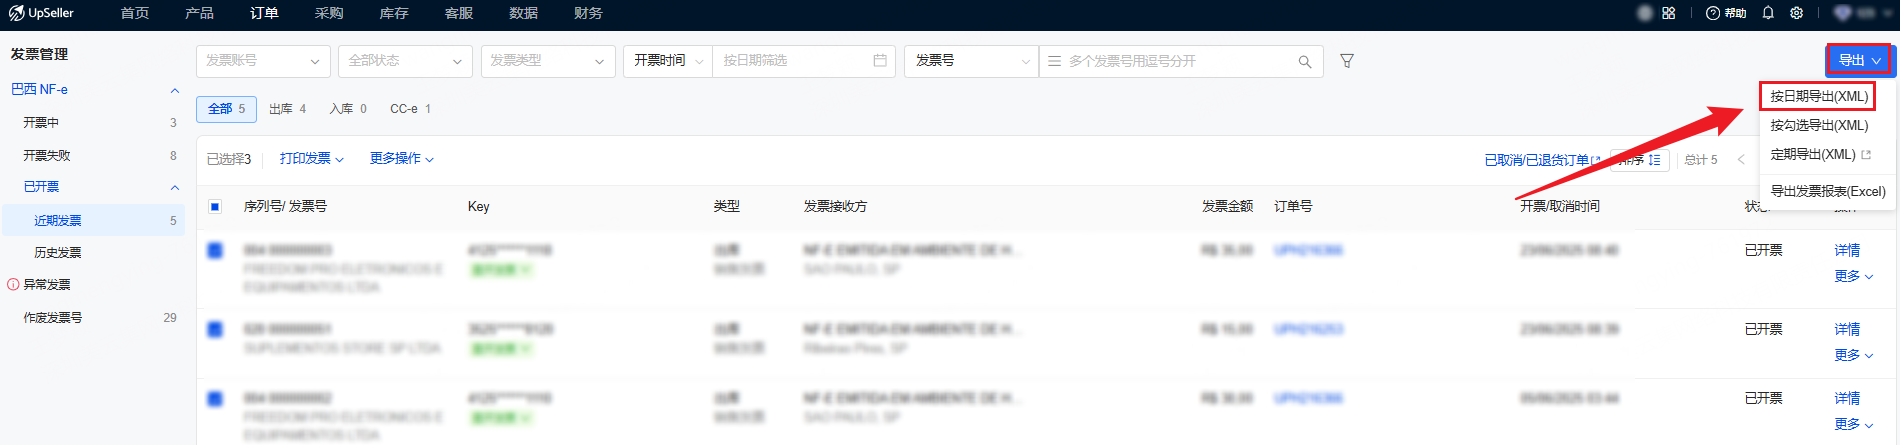Screen dimensions: 1900x445
Task: Open the apps grid icon
Action: tap(1668, 13)
